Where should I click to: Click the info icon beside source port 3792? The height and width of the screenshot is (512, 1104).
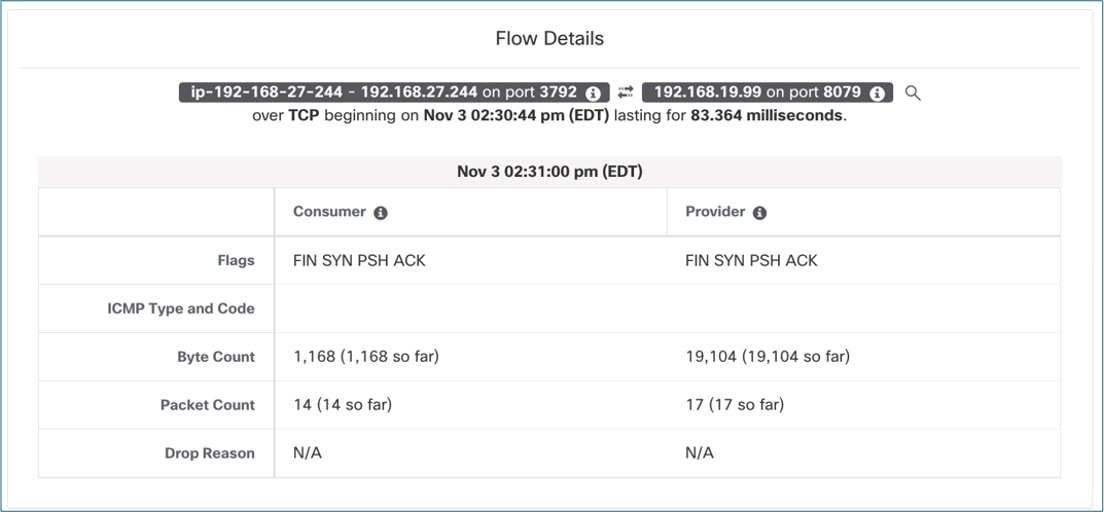pos(593,93)
